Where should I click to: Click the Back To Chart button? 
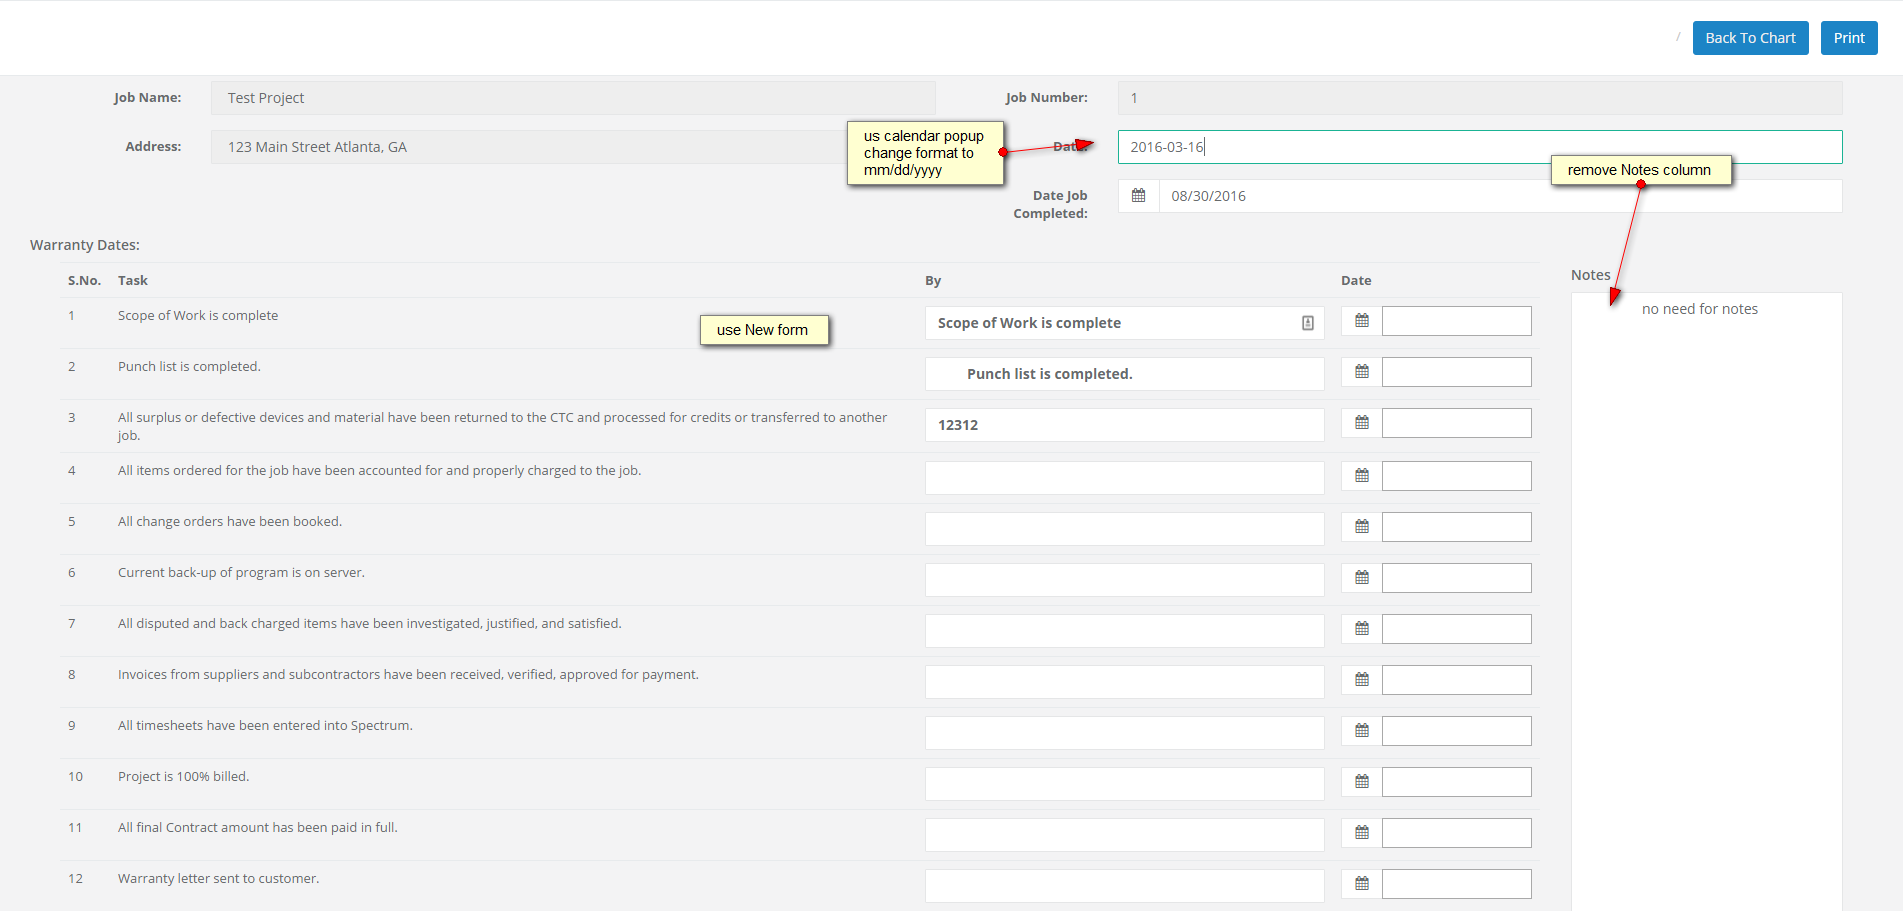pyautogui.click(x=1750, y=38)
